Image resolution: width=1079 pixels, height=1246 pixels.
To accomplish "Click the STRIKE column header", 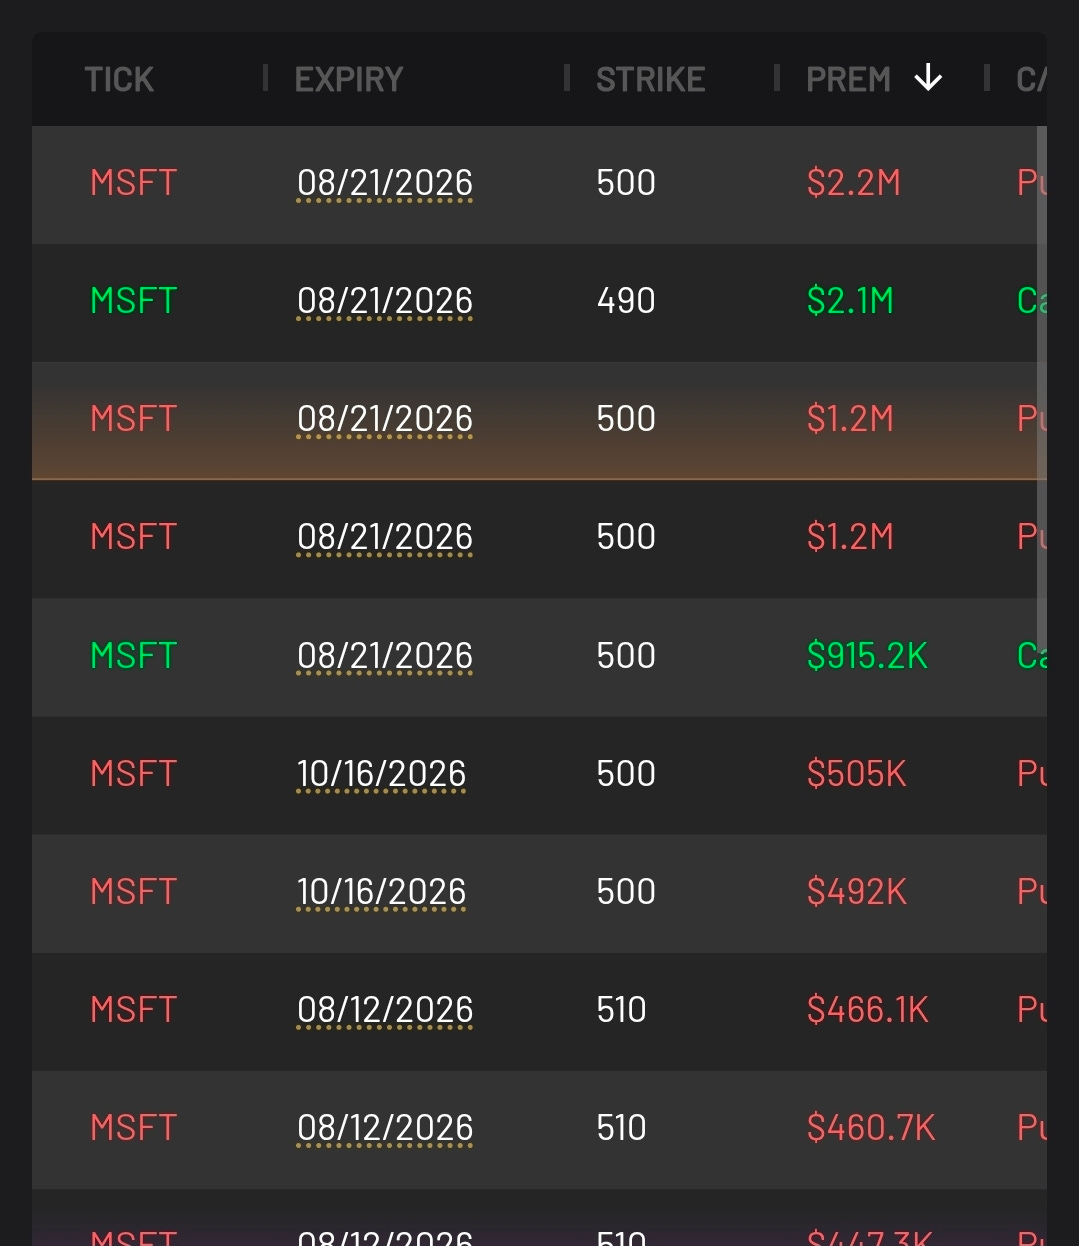I will coord(651,79).
